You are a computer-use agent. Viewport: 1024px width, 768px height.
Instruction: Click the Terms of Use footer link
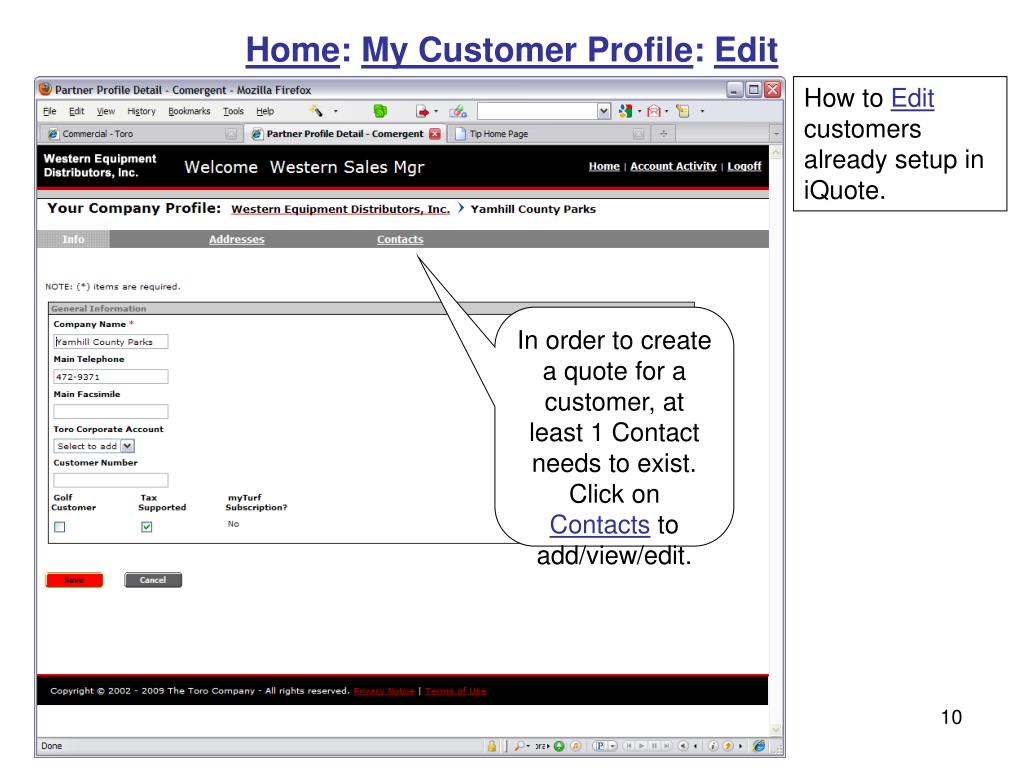pos(456,691)
